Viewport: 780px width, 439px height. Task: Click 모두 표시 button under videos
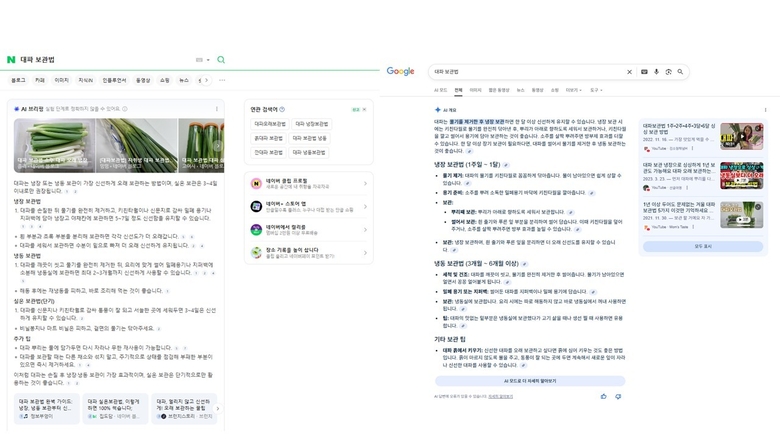tap(703, 246)
